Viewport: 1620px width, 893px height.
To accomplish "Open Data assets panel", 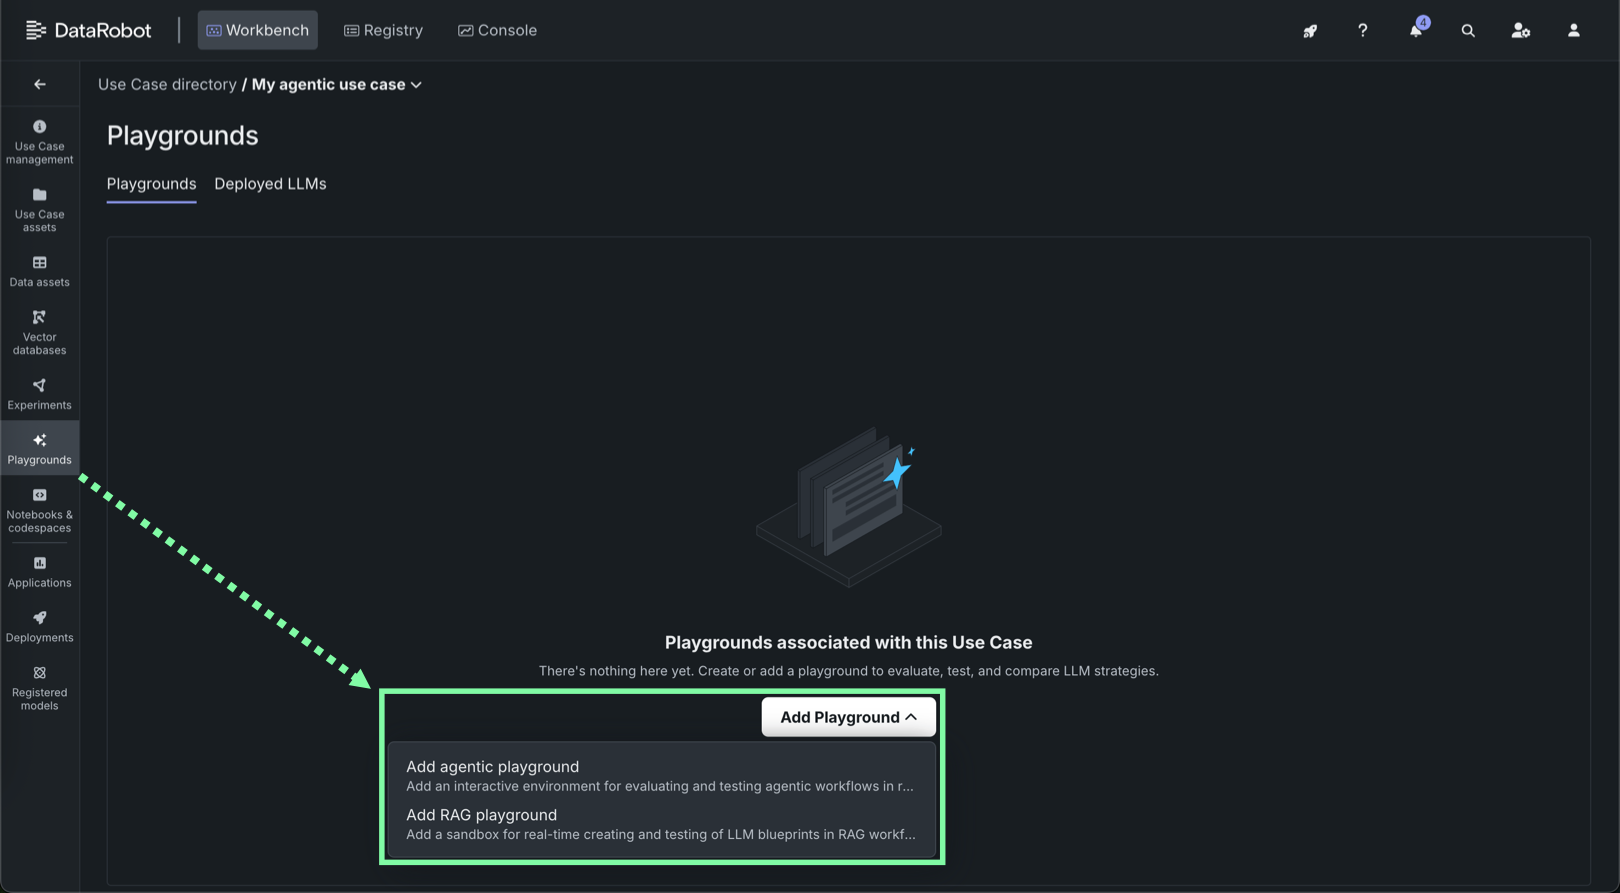I will (39, 271).
